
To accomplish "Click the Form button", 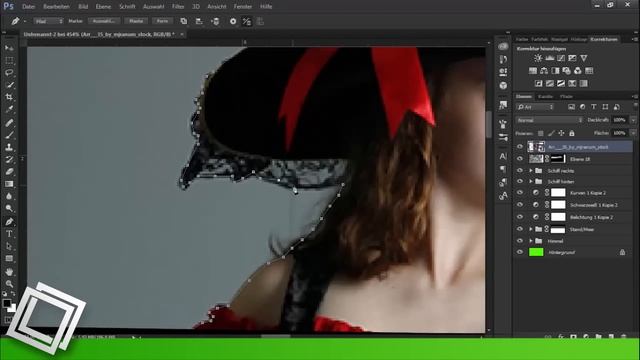I will pos(162,21).
